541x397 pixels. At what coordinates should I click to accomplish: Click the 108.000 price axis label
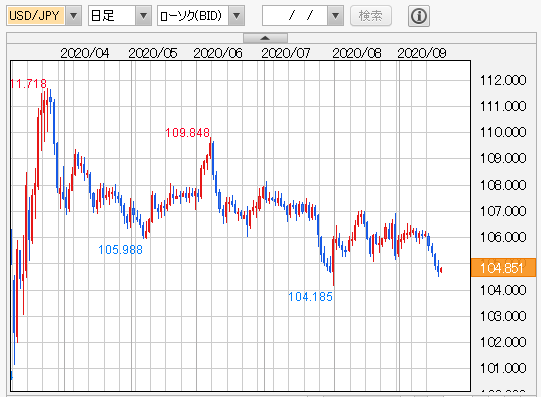(x=503, y=185)
